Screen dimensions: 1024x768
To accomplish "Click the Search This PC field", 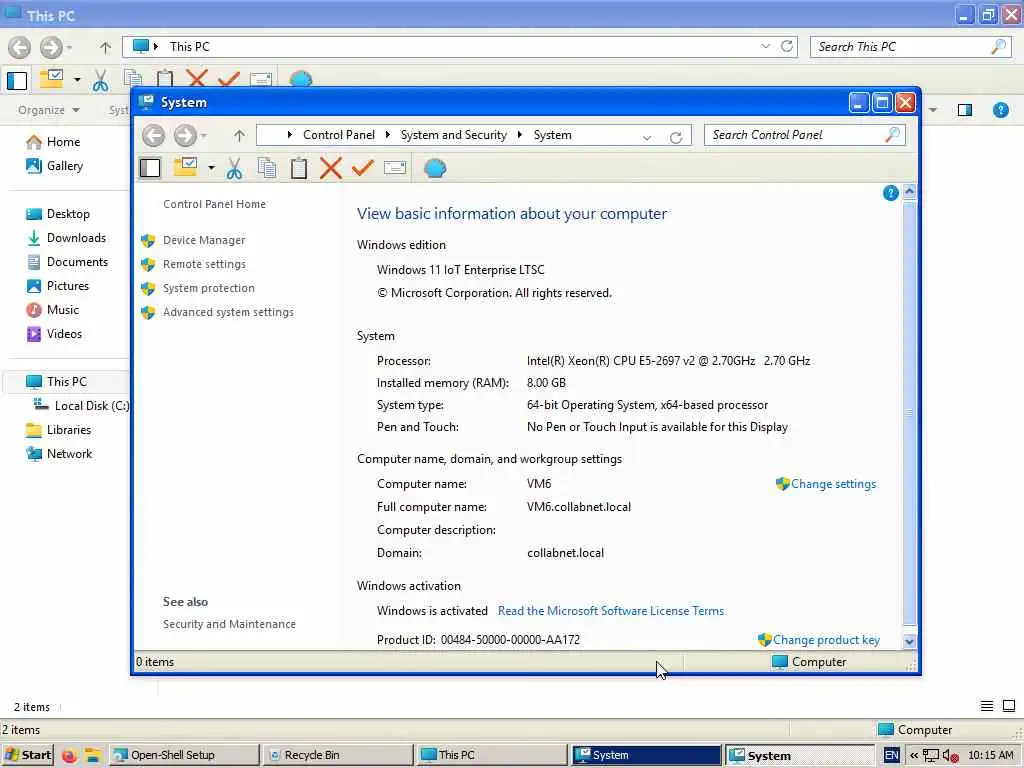I will [911, 46].
